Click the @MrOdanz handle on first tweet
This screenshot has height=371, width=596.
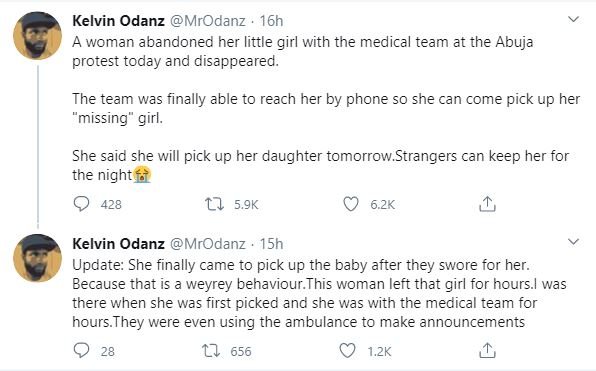point(207,21)
